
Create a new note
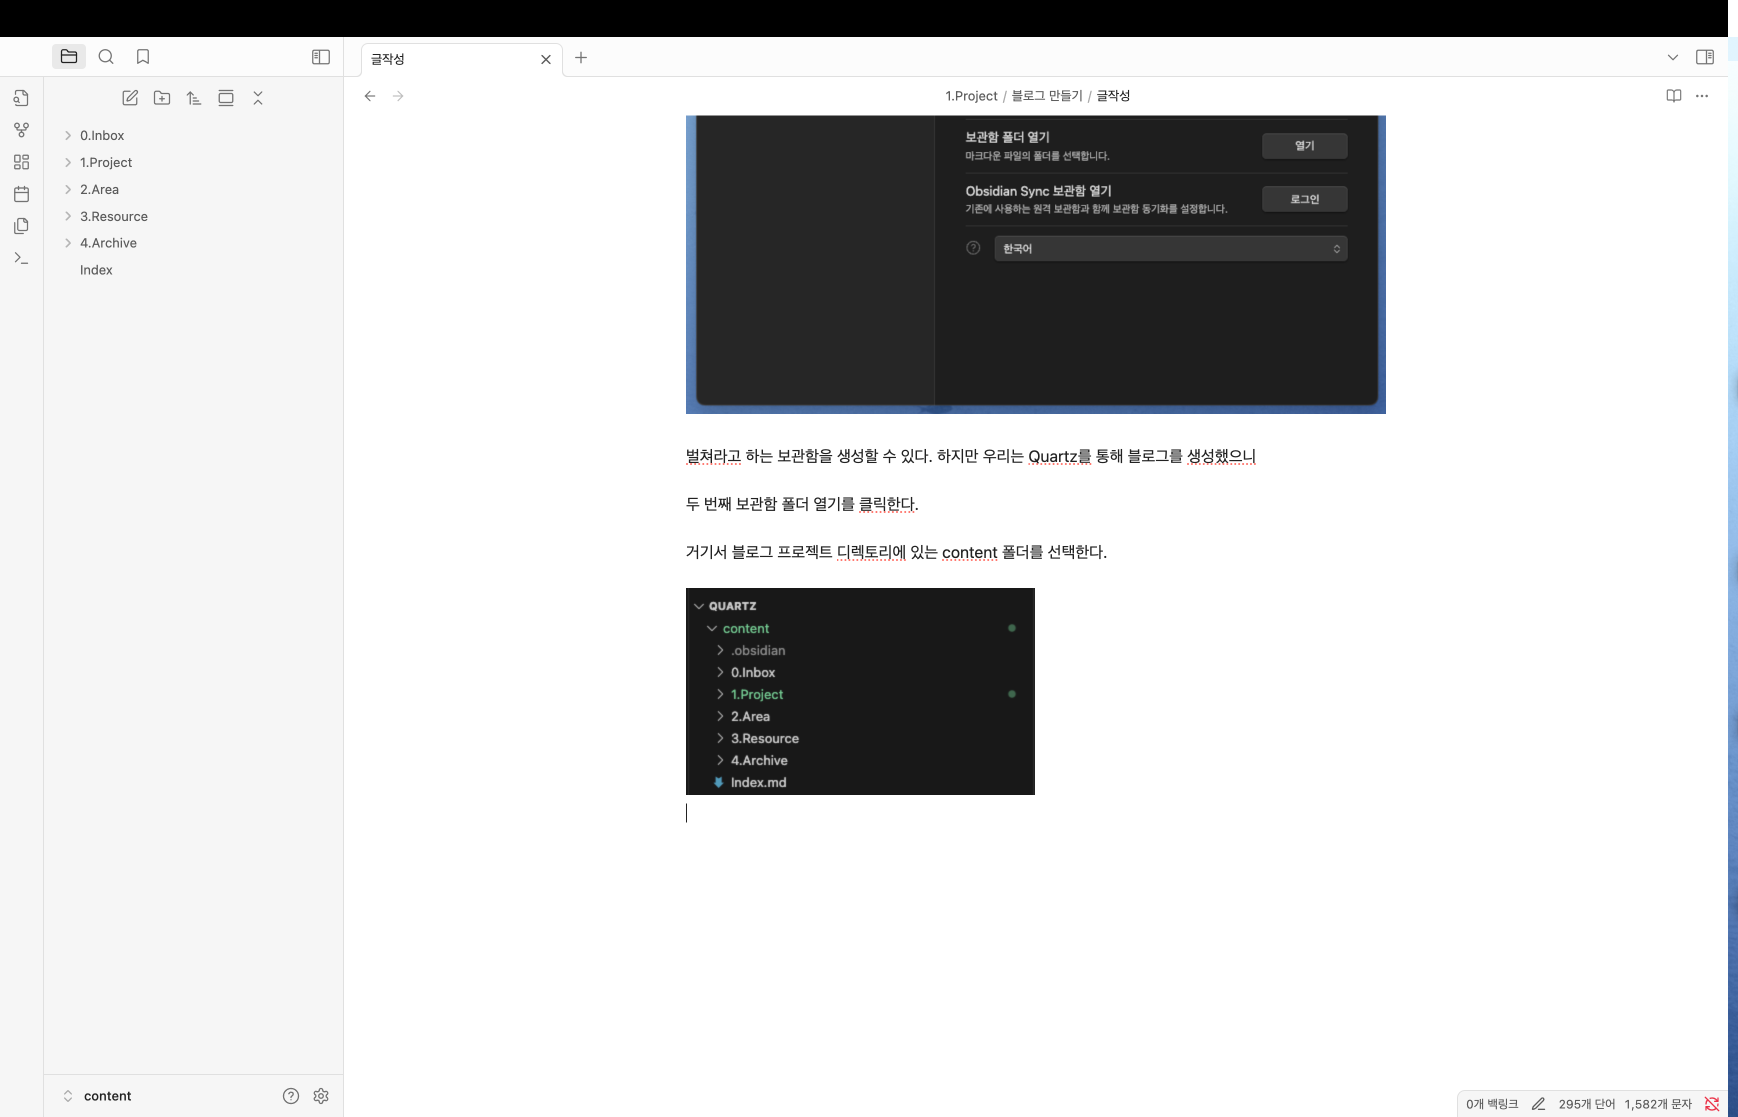[x=130, y=98]
